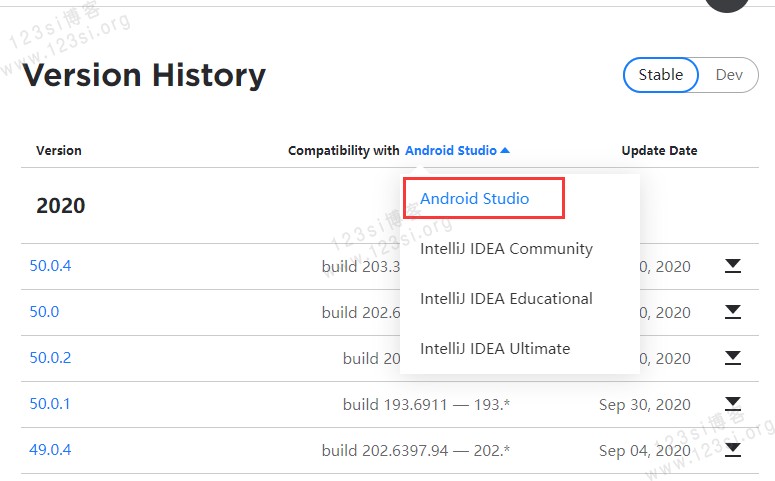
Task: Download version 50.0.2 using arrow icon
Action: (733, 358)
